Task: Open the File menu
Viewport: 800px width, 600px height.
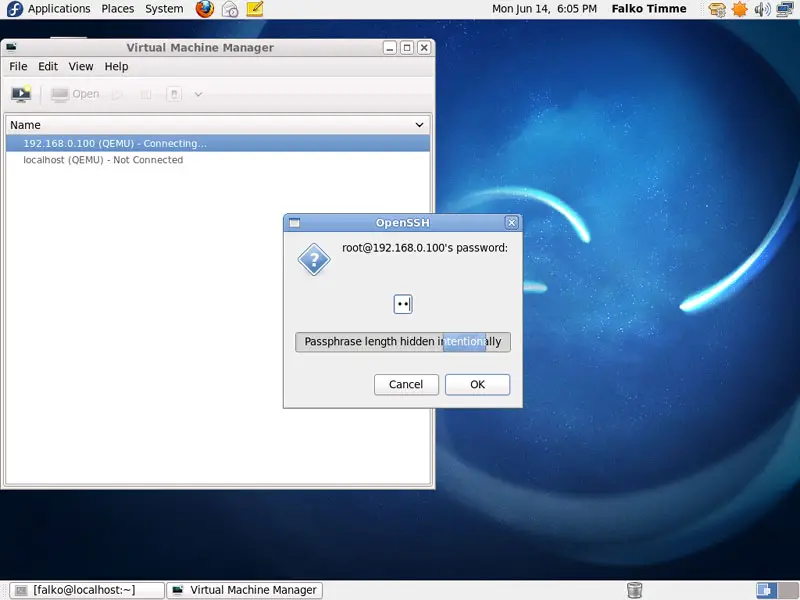Action: pyautogui.click(x=18, y=66)
